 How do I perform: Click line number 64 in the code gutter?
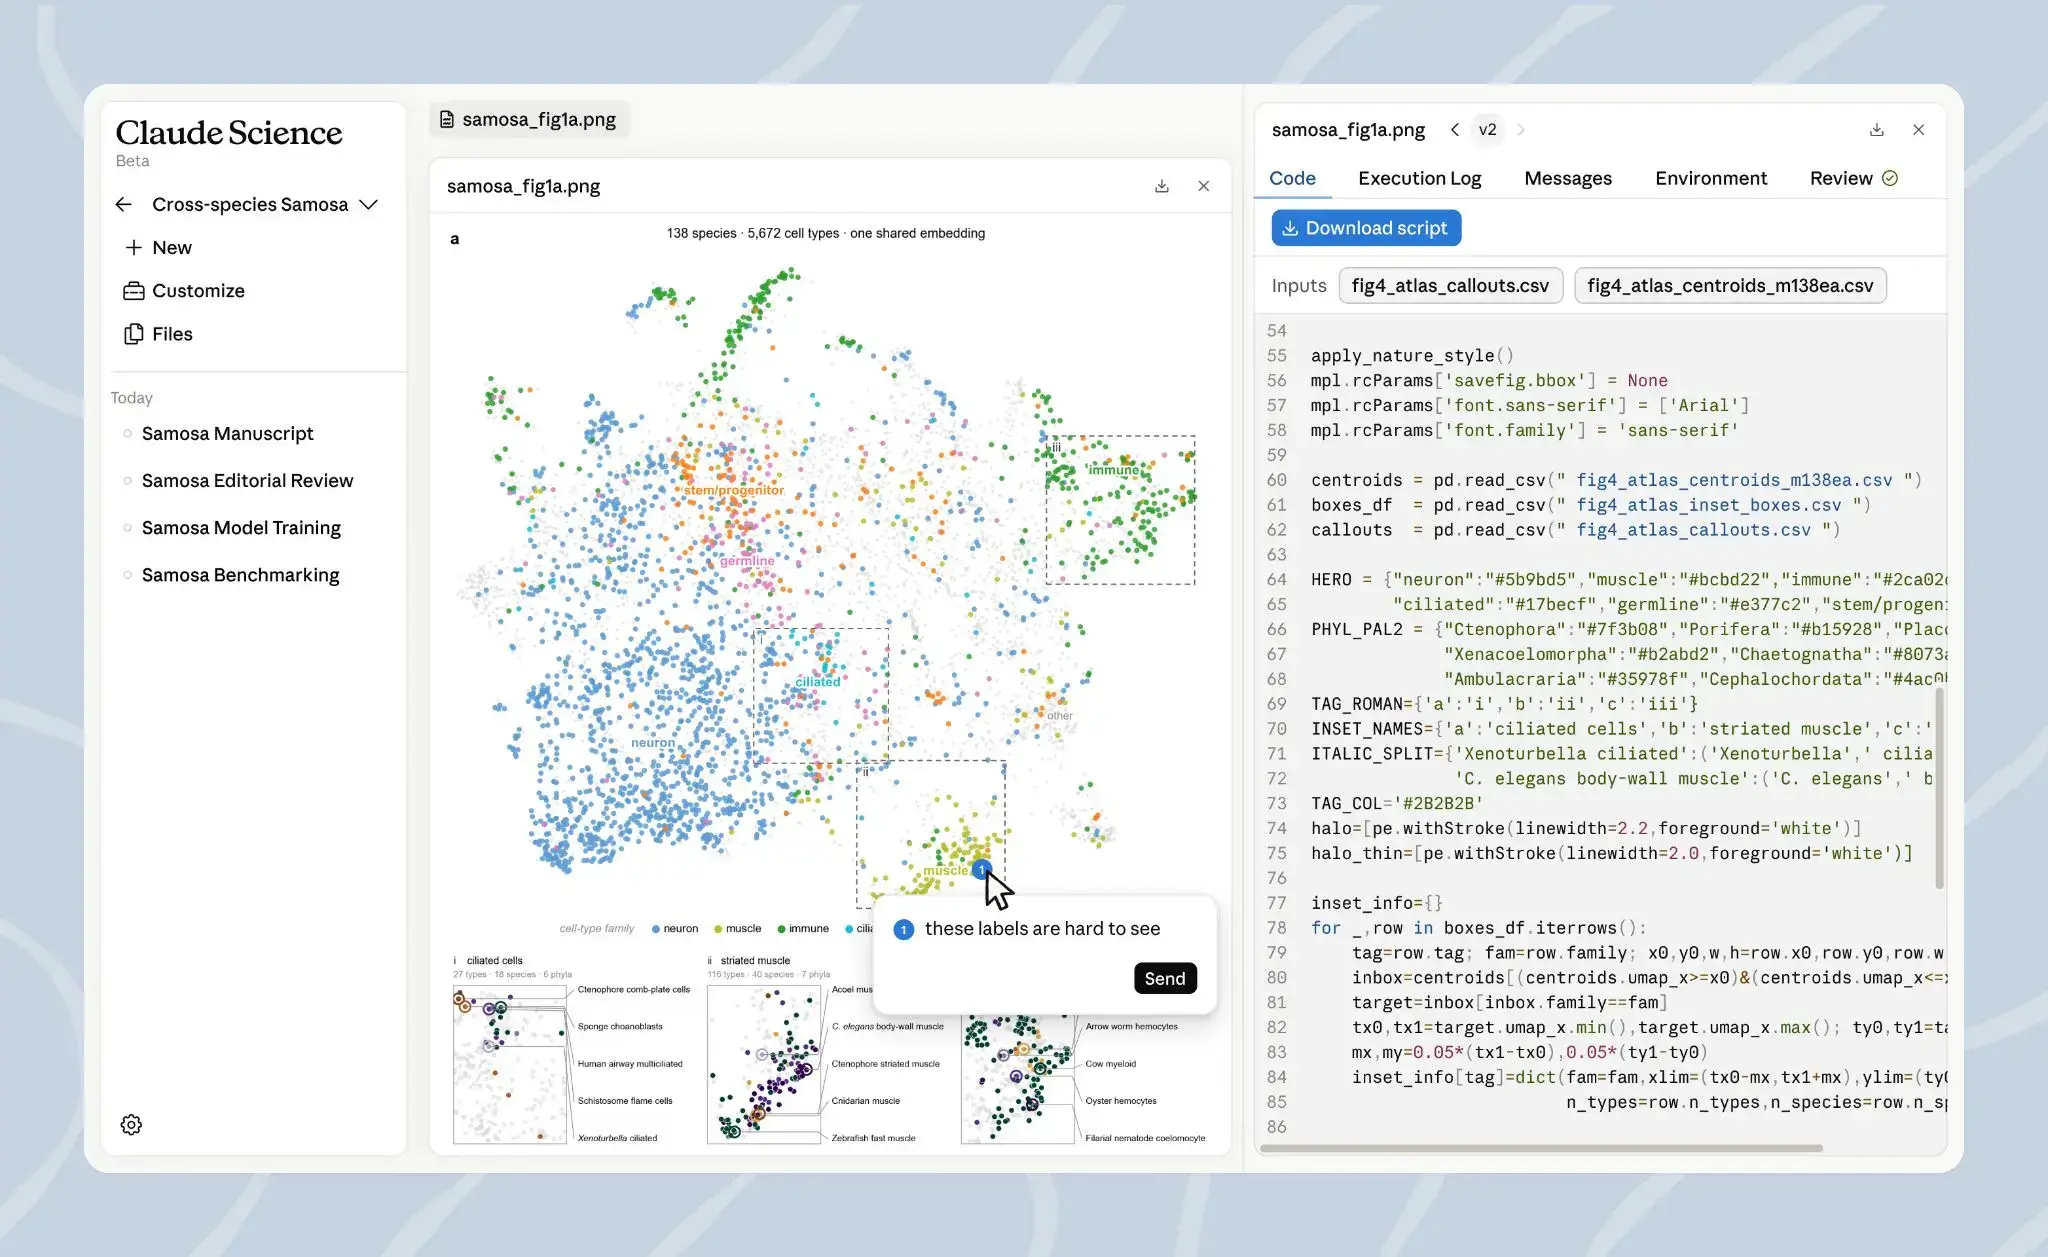[x=1276, y=579]
